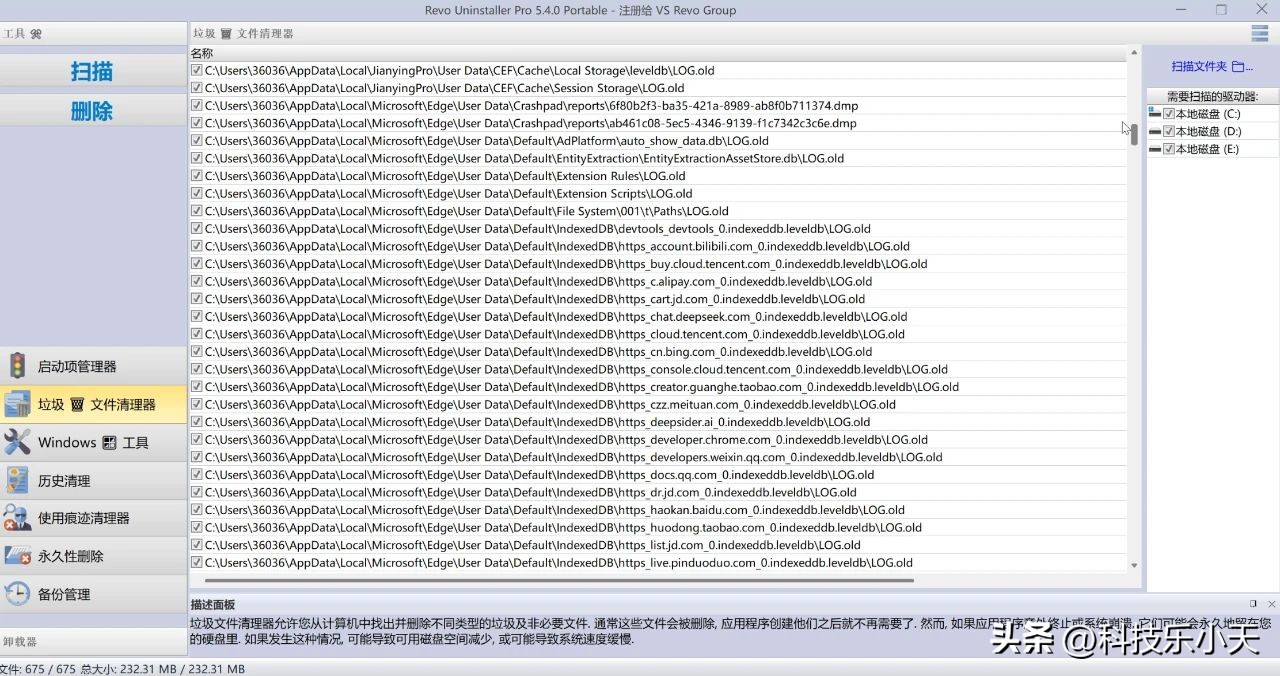
Task: Uncheck the first jianyingPro LOG.old file
Action: click(x=196, y=70)
